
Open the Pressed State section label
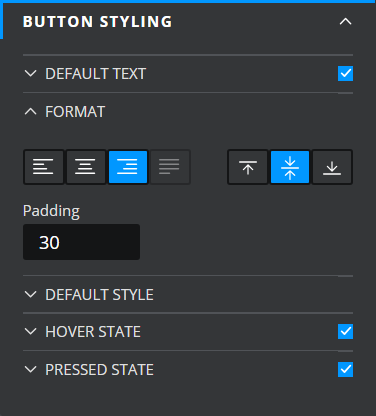[99, 370]
